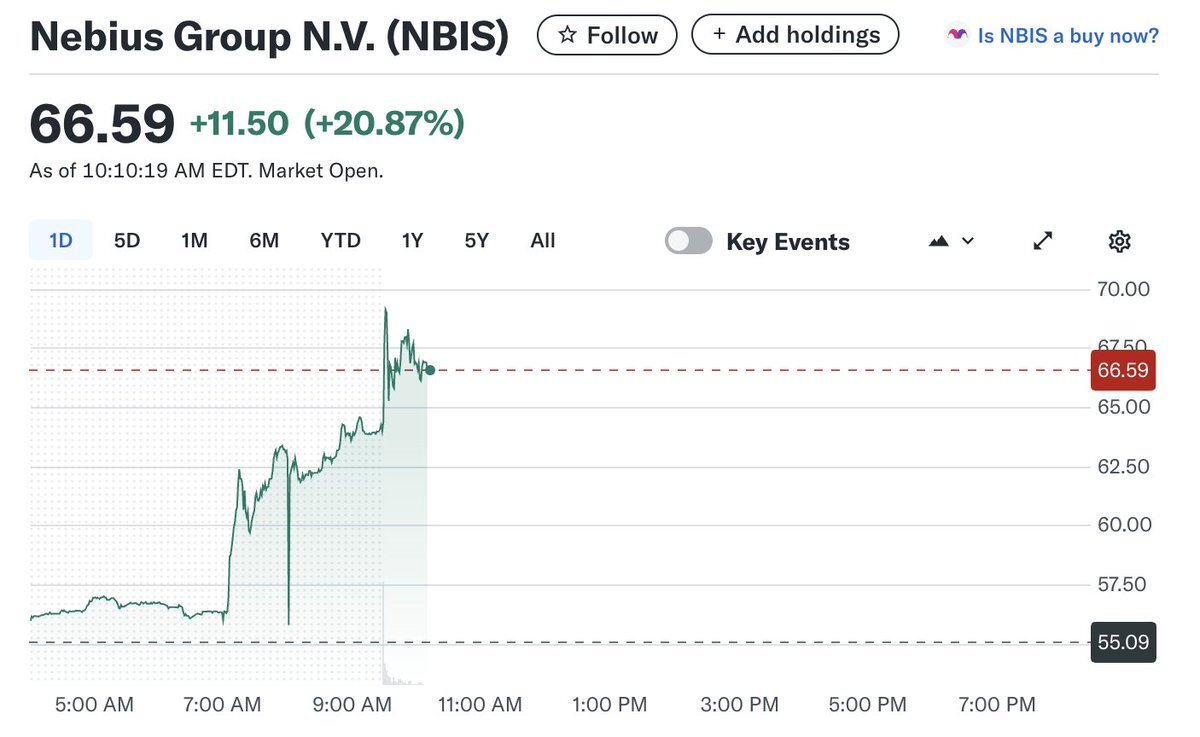Switch to YTD chart range
This screenshot has height=737, width=1200.
(340, 241)
